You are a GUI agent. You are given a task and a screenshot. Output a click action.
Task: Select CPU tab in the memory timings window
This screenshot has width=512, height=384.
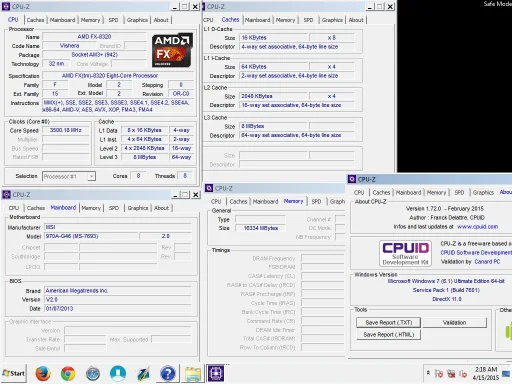coord(216,202)
